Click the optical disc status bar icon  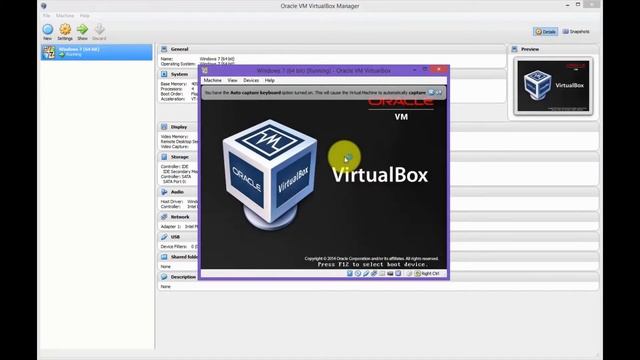358,273
